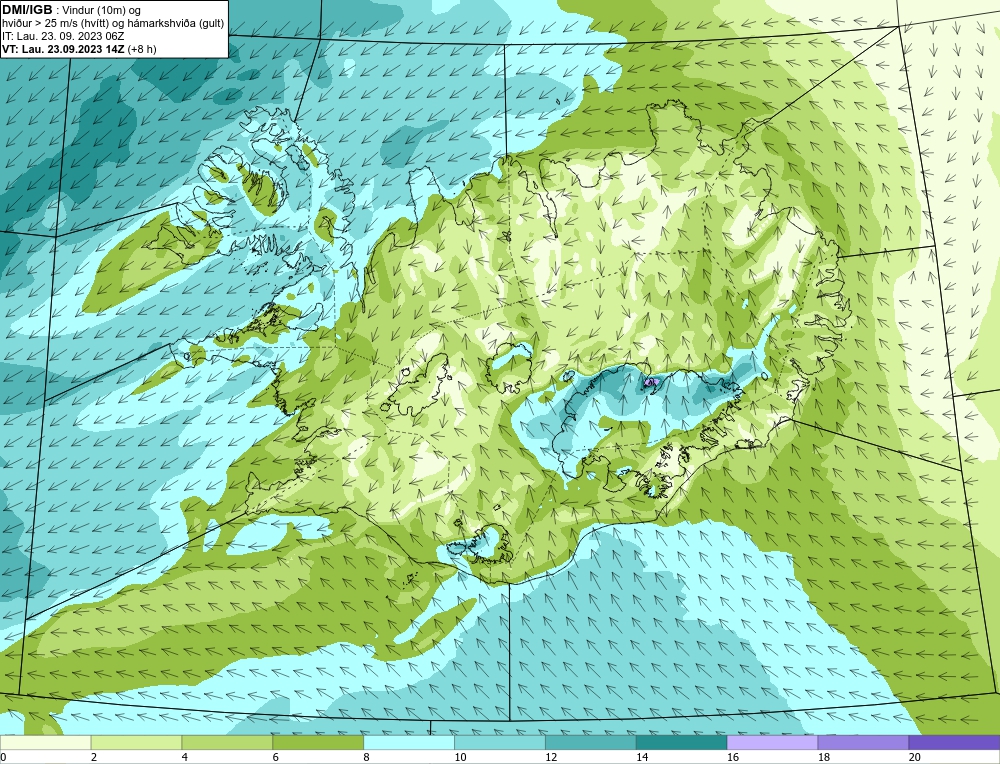The height and width of the screenshot is (764, 1000).
Task: Click the 'Vindur (10m) og' text
Action: [102, 10]
